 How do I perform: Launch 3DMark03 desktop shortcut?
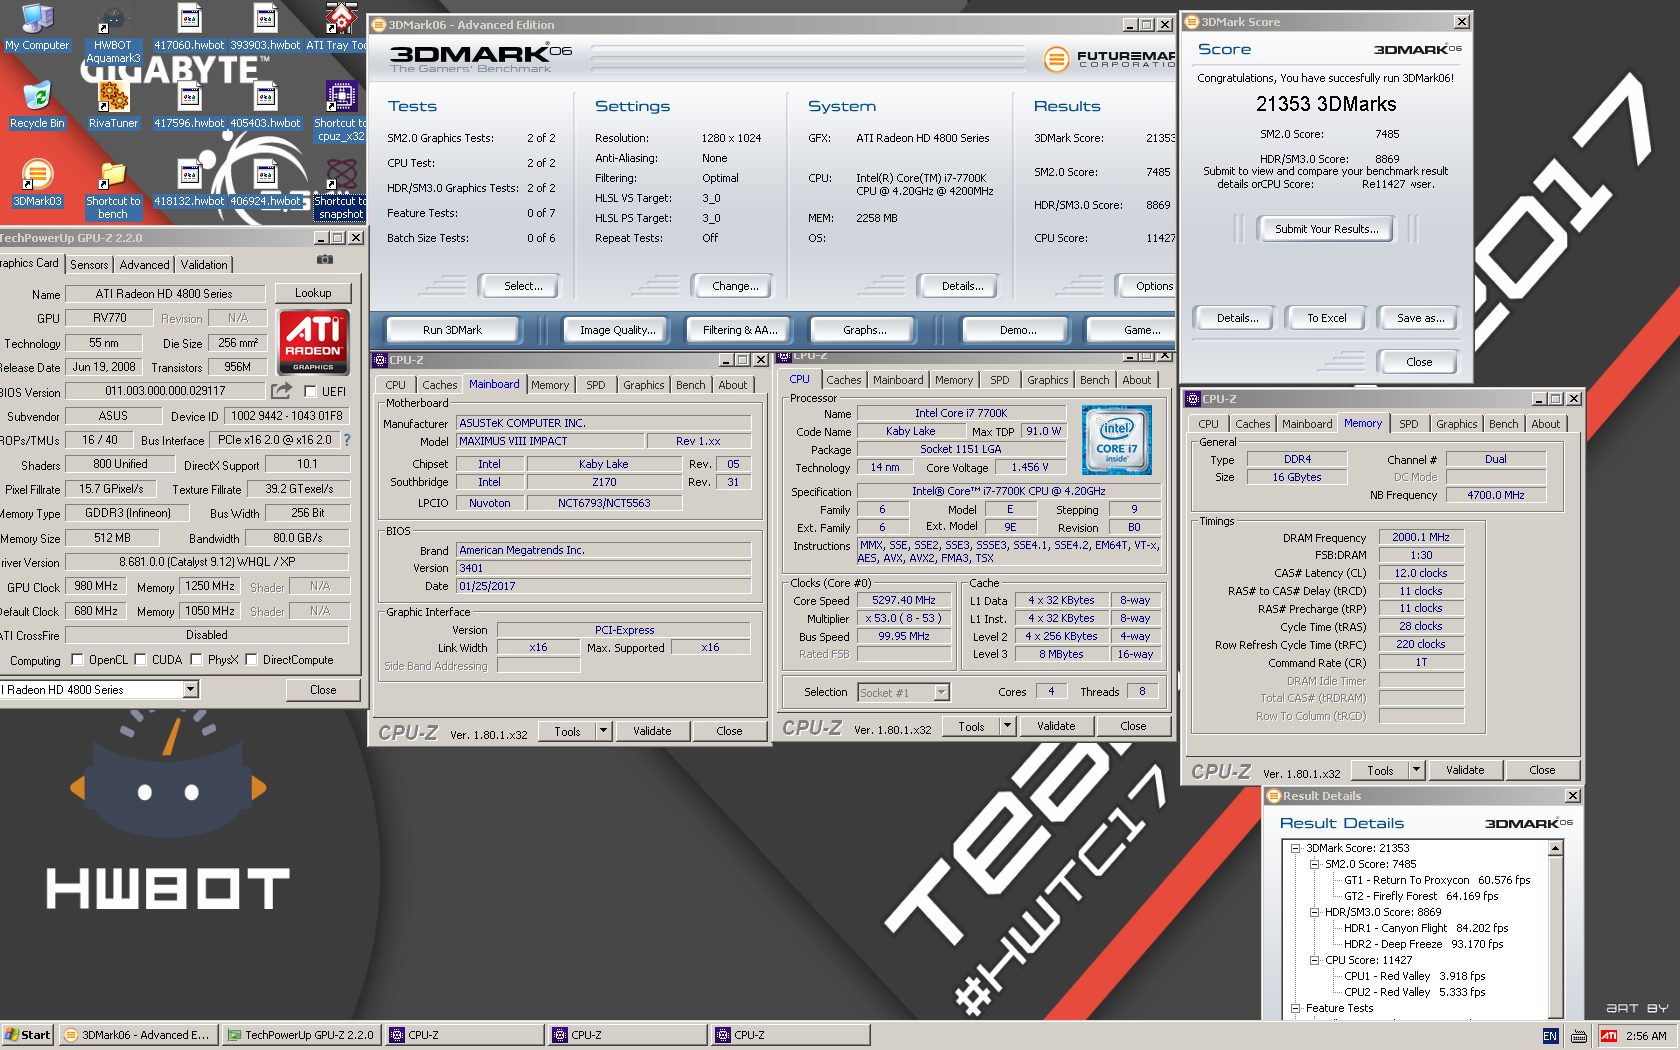[x=37, y=184]
